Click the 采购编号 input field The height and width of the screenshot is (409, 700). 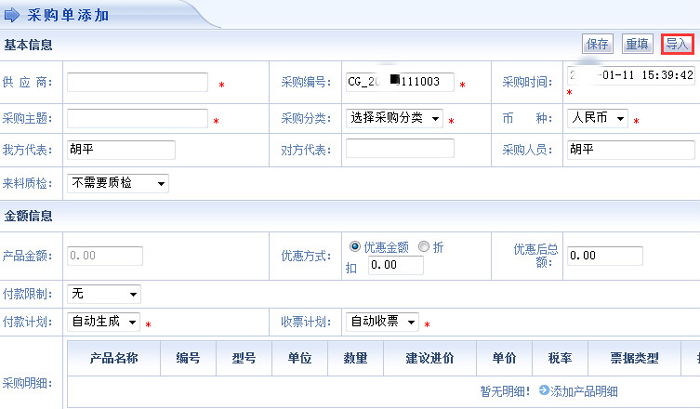point(400,82)
